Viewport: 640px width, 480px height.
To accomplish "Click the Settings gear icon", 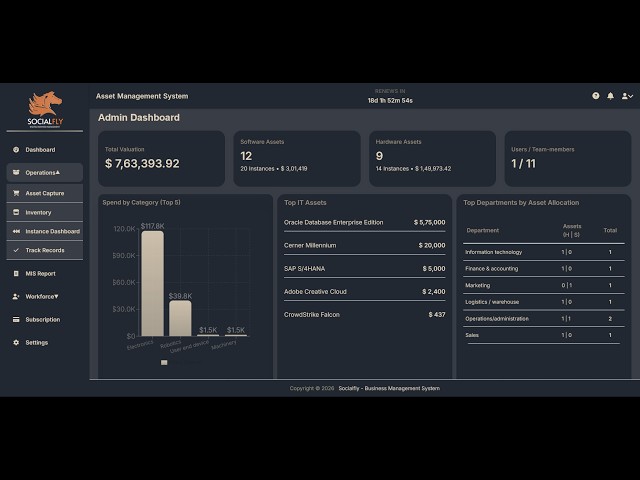I will pyautogui.click(x=16, y=342).
